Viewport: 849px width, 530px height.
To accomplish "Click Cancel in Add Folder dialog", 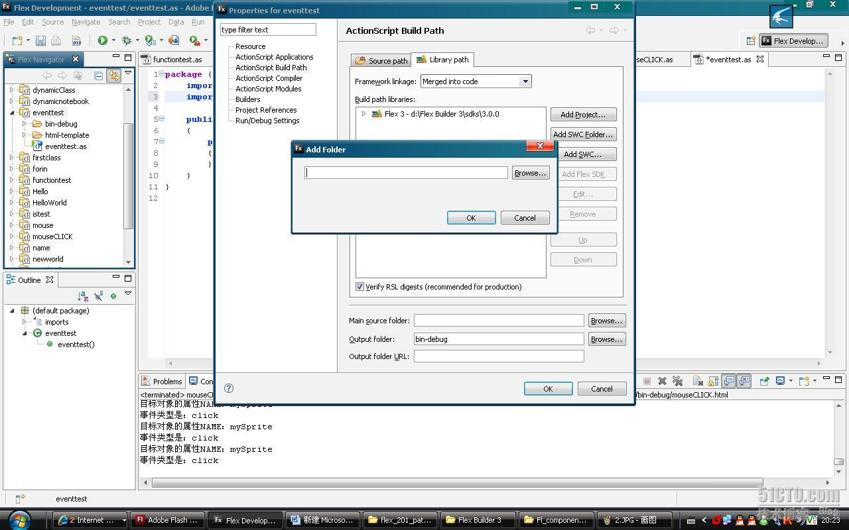I will tap(525, 218).
